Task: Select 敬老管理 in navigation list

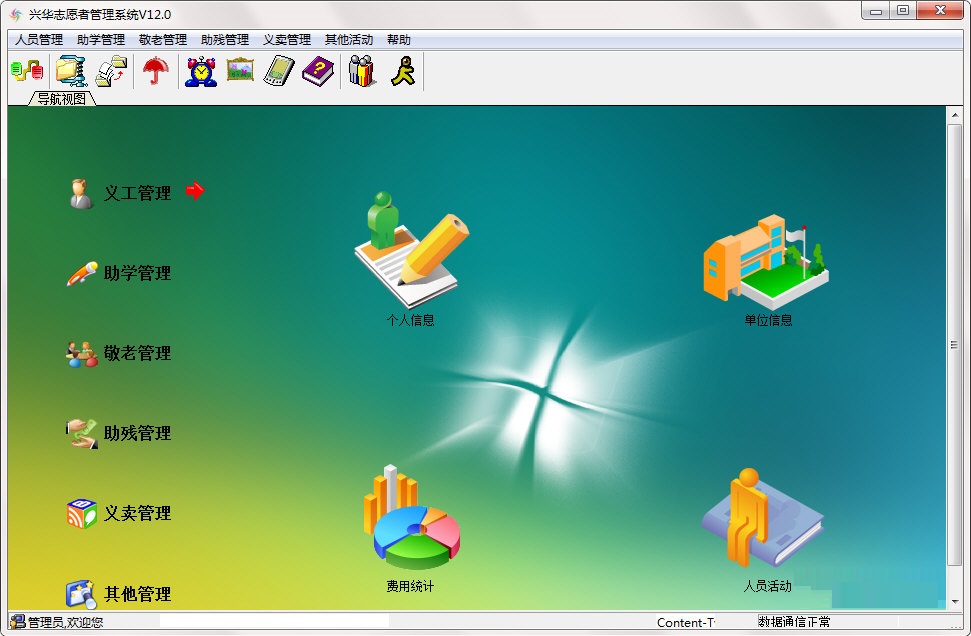Action: 137,354
